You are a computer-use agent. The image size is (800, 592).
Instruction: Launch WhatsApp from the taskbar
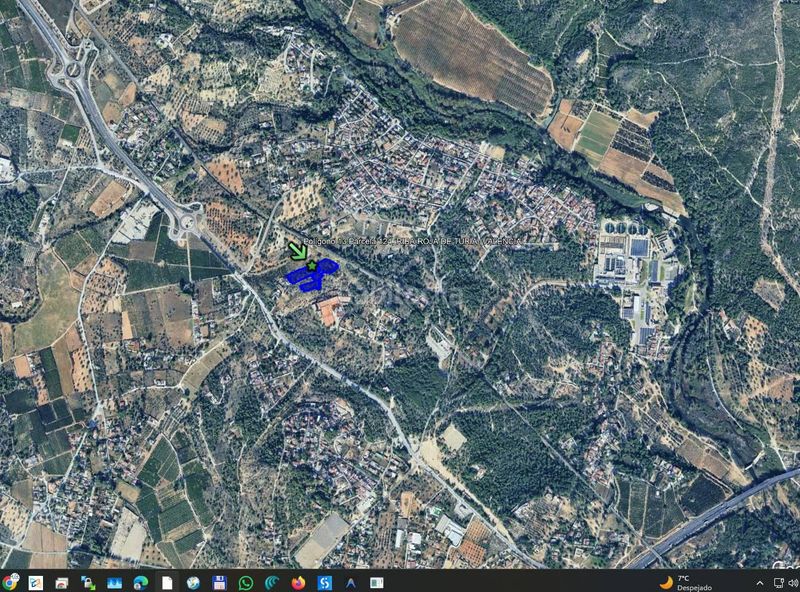pyautogui.click(x=245, y=582)
